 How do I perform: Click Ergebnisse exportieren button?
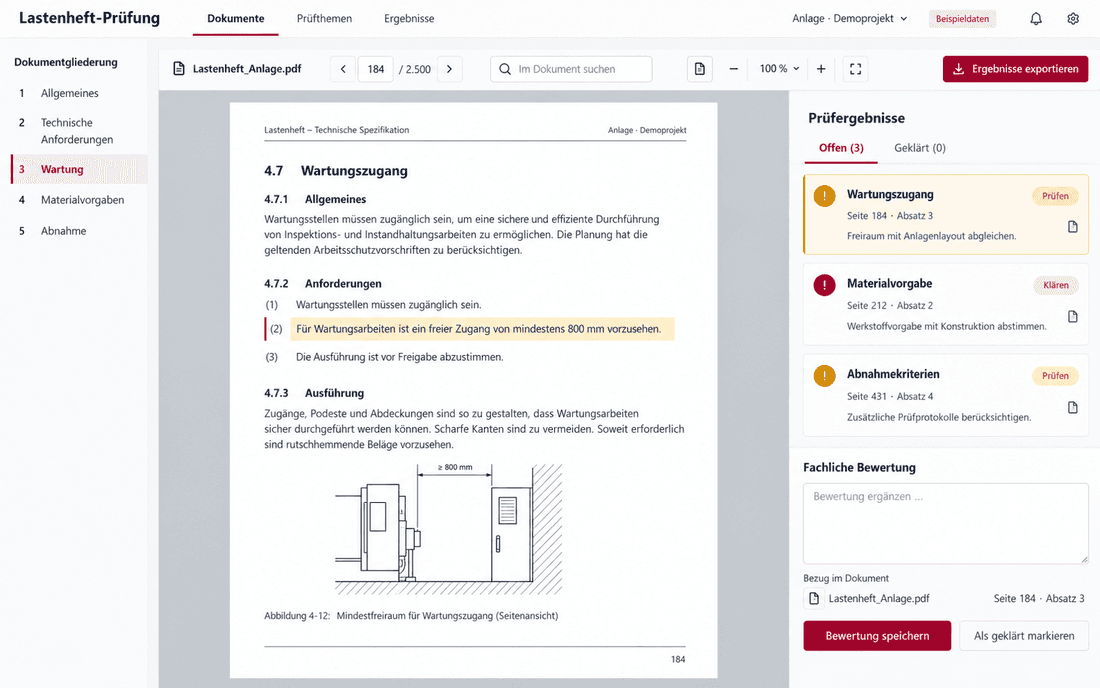pyautogui.click(x=1015, y=69)
